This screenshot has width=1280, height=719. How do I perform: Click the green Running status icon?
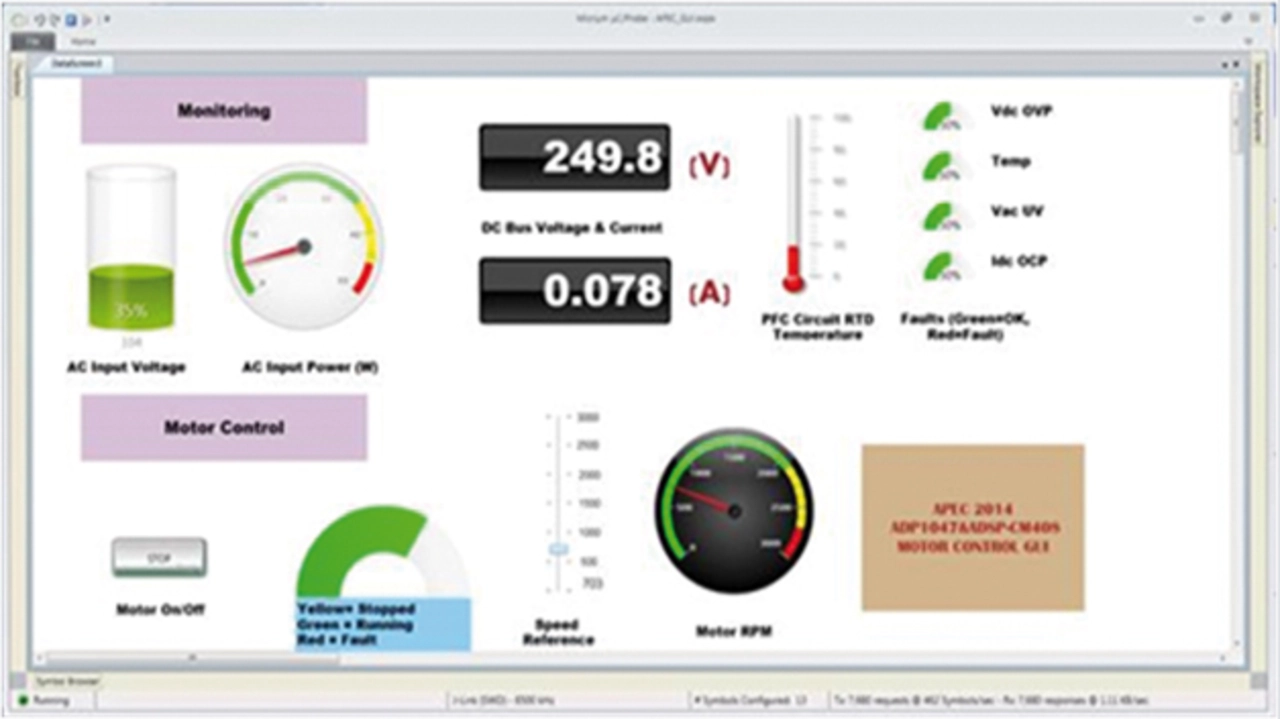pyautogui.click(x=23, y=701)
